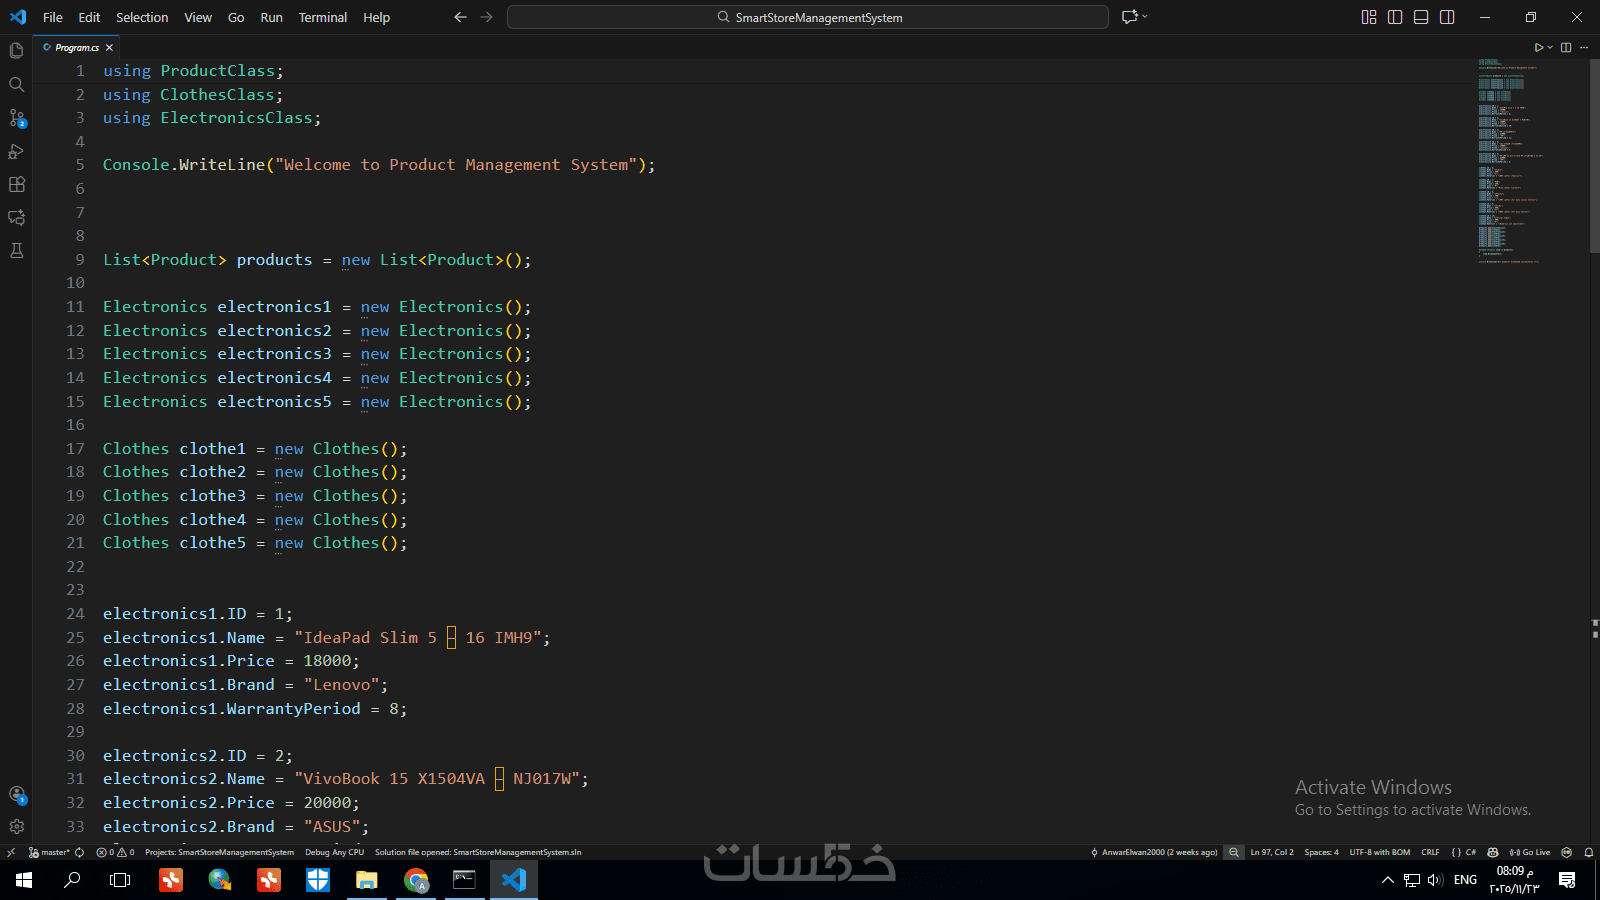
Task: Go back with the navigation arrow
Action: pyautogui.click(x=460, y=17)
